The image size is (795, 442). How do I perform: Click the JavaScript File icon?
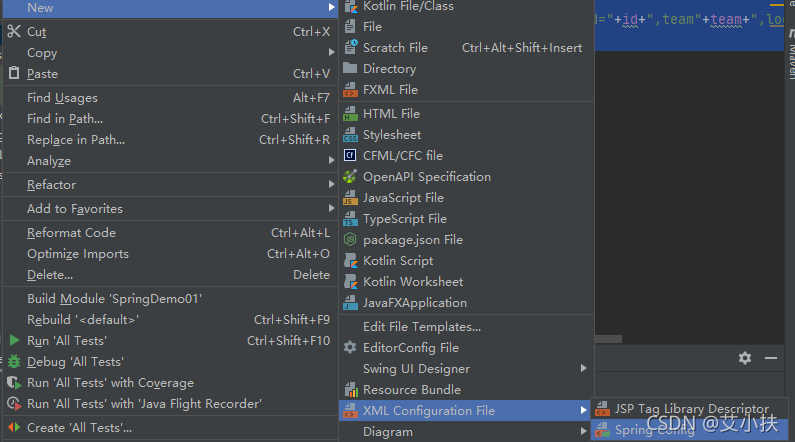point(350,198)
